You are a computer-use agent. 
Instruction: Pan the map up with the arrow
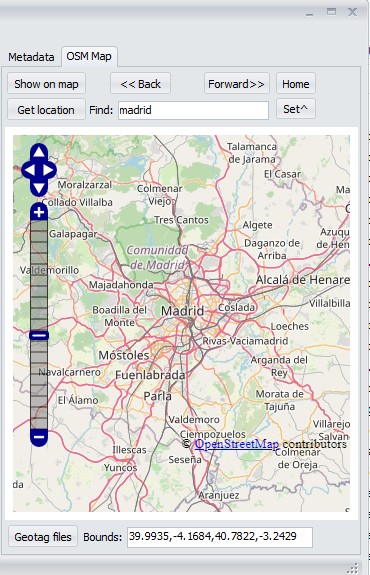(39, 151)
